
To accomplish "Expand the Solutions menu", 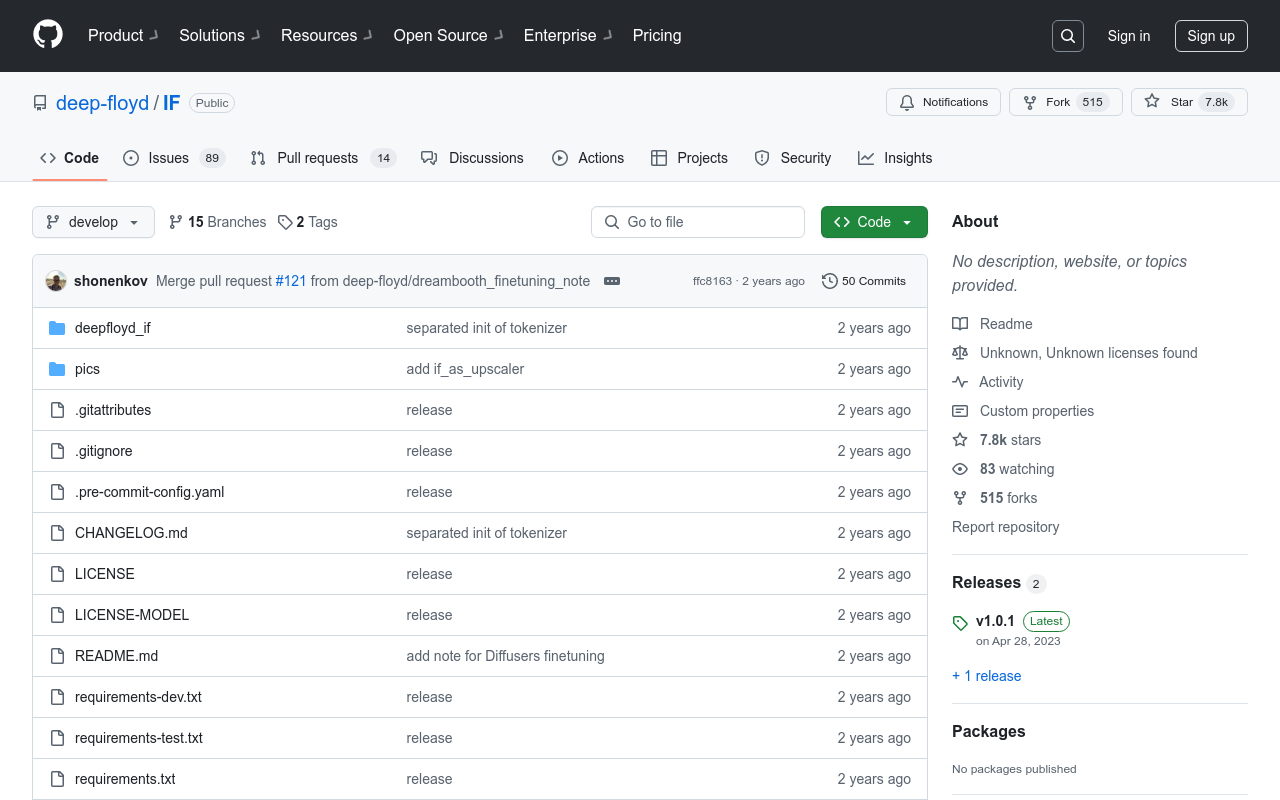I will click(x=220, y=36).
